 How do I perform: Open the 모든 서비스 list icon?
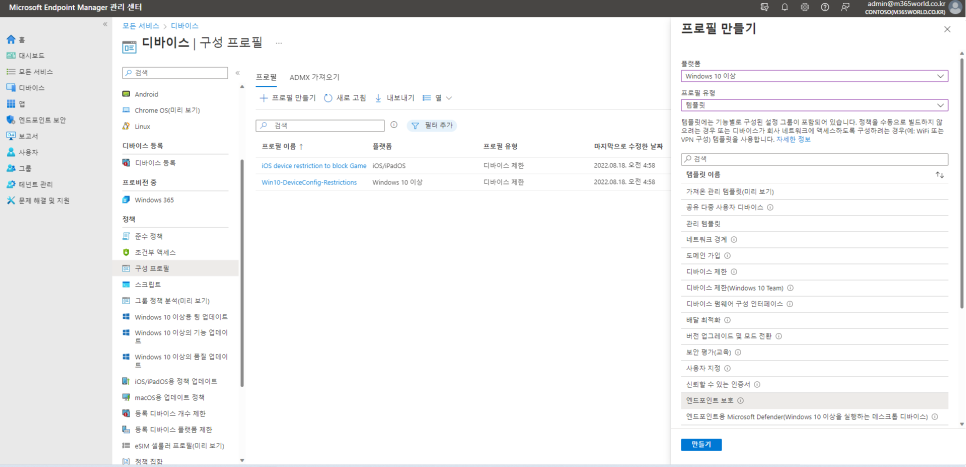(10, 71)
